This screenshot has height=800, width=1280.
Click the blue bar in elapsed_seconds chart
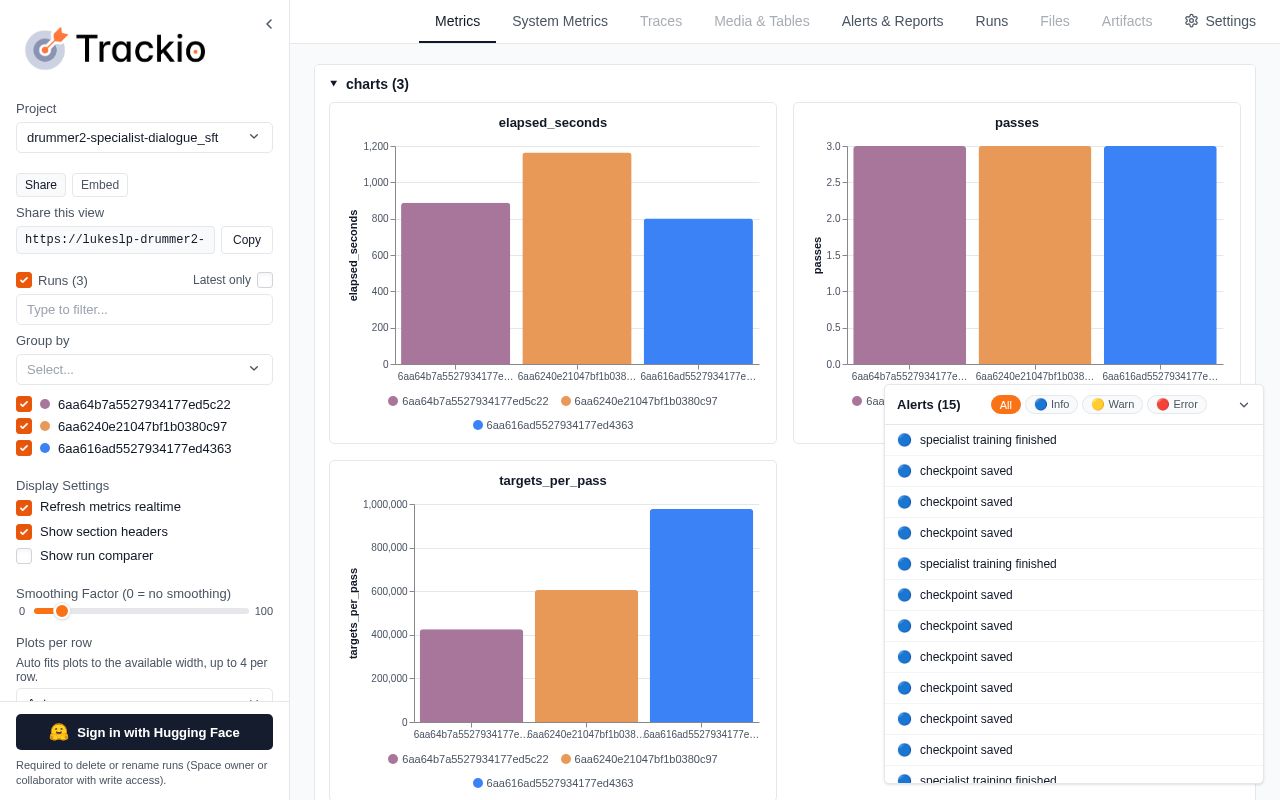698,292
